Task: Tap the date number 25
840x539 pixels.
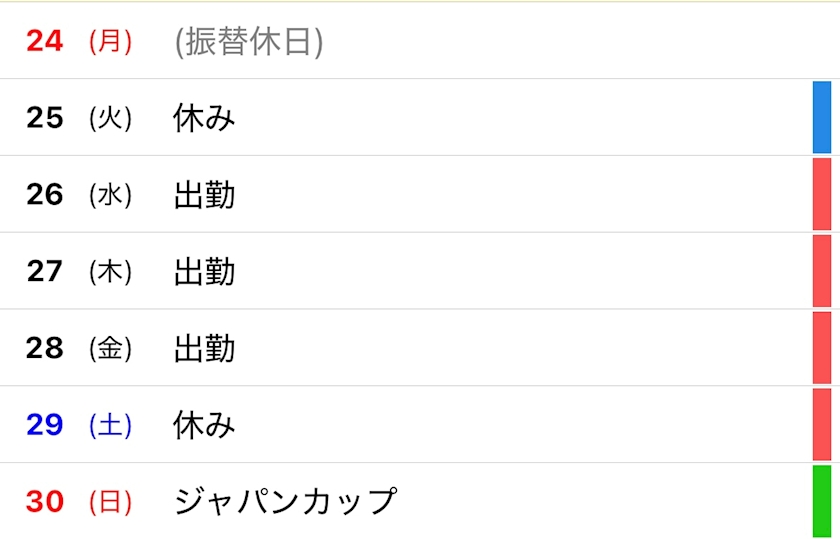Action: [x=45, y=118]
